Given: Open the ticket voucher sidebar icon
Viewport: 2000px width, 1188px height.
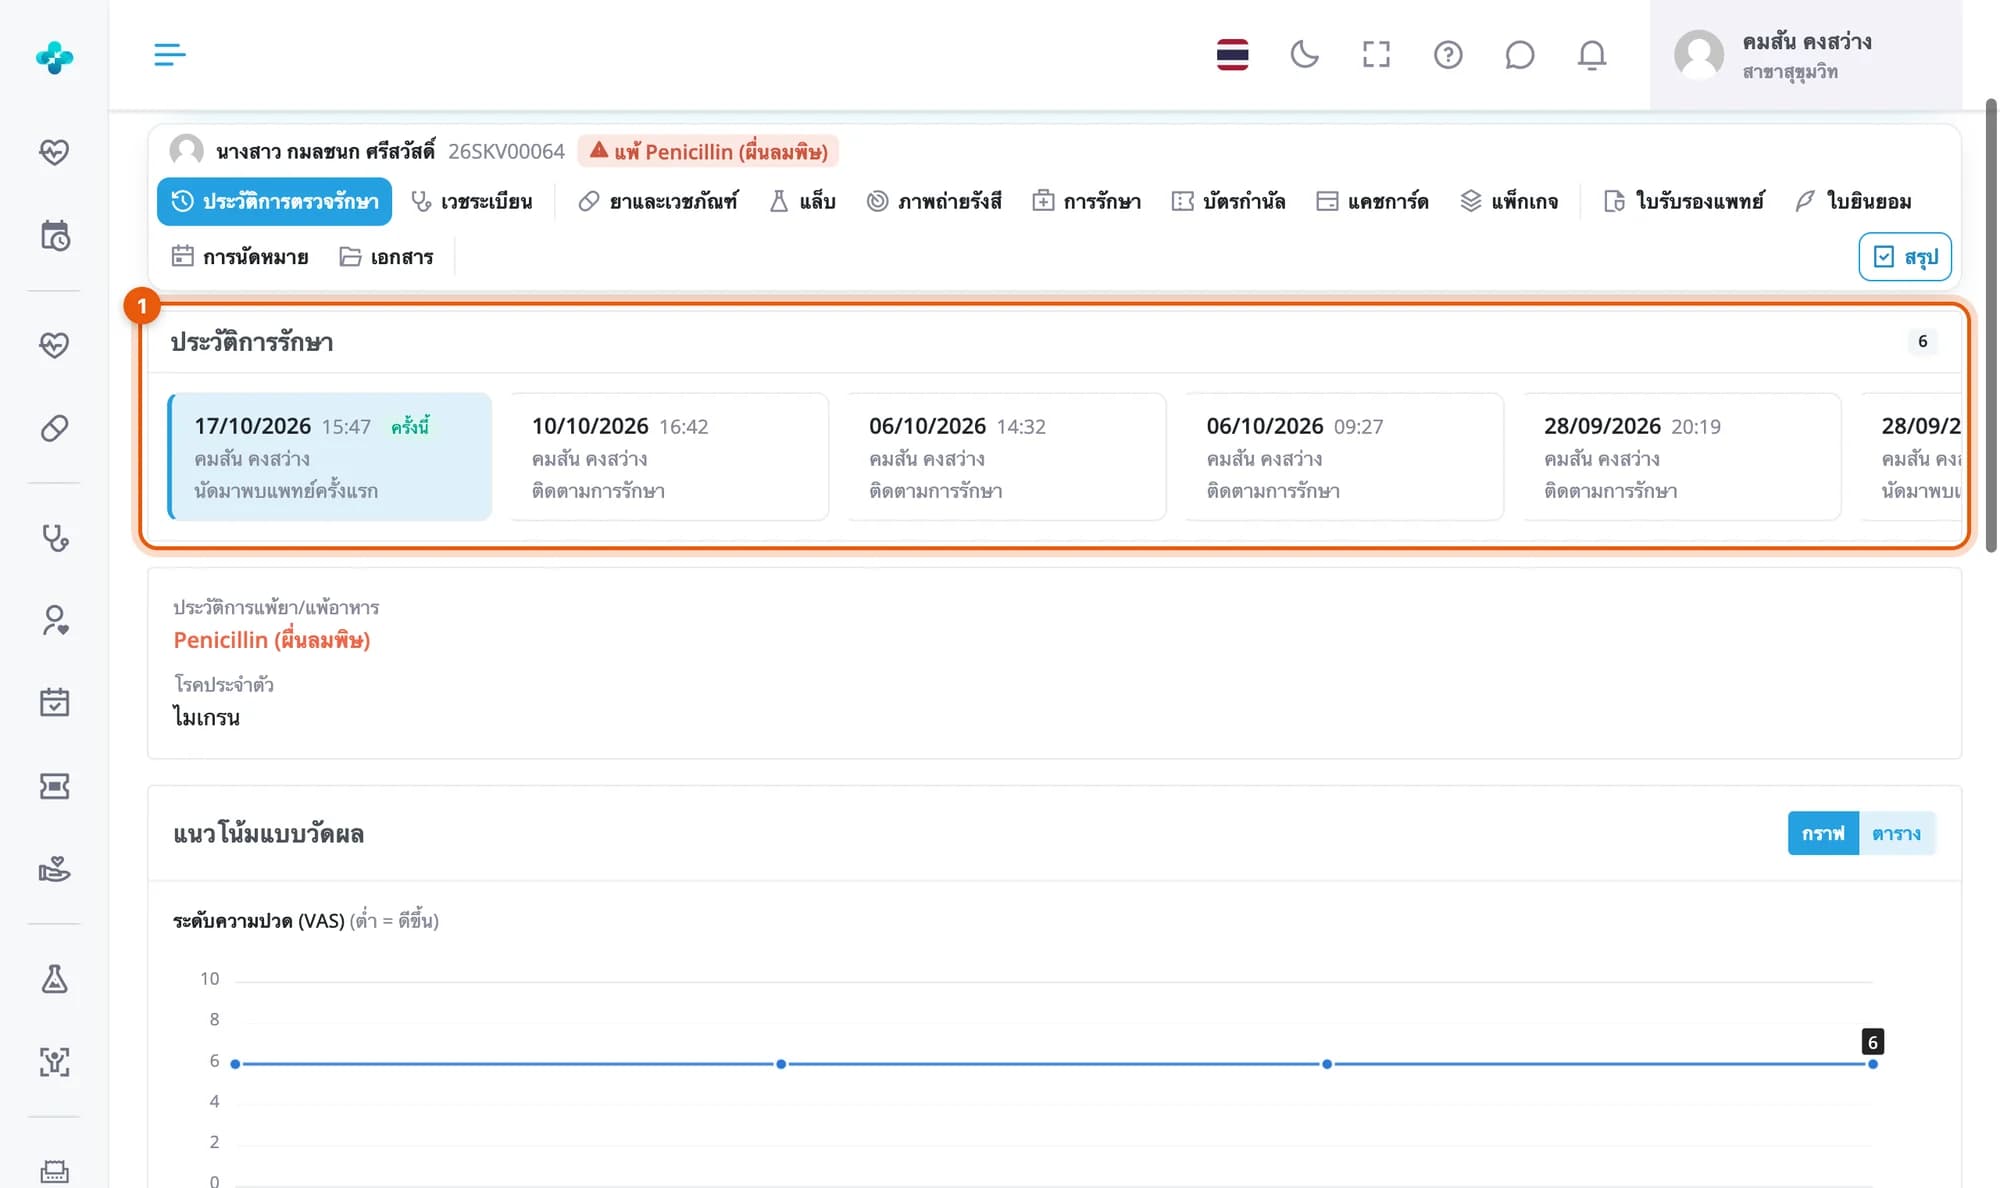Looking at the screenshot, I should 54,786.
